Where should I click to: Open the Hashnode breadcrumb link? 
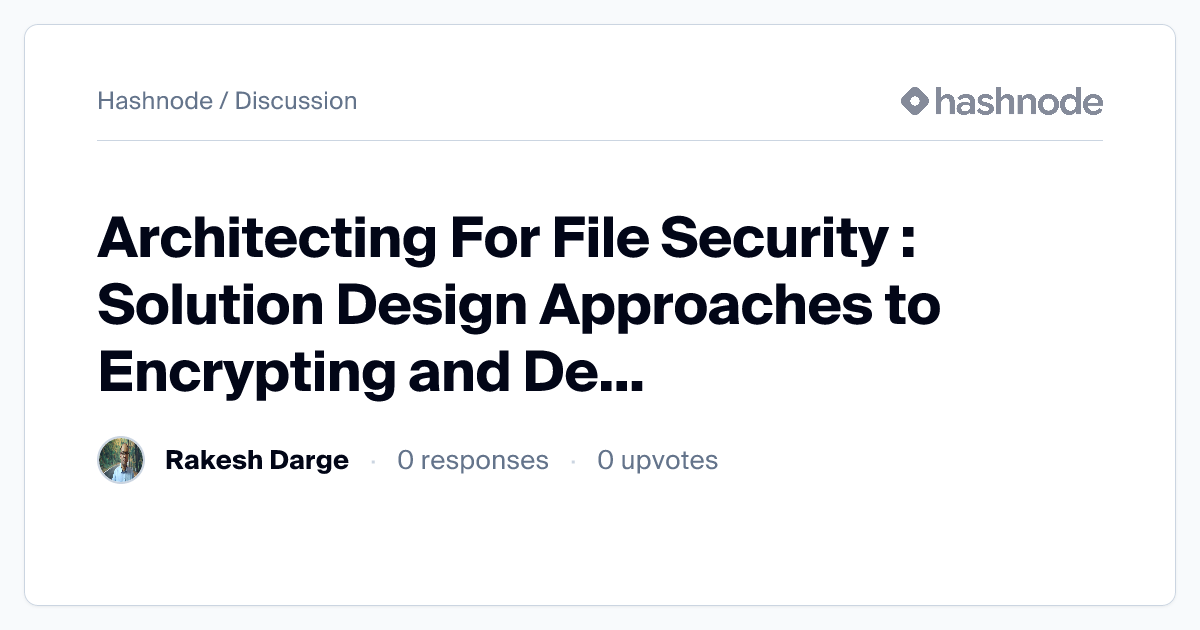155,101
